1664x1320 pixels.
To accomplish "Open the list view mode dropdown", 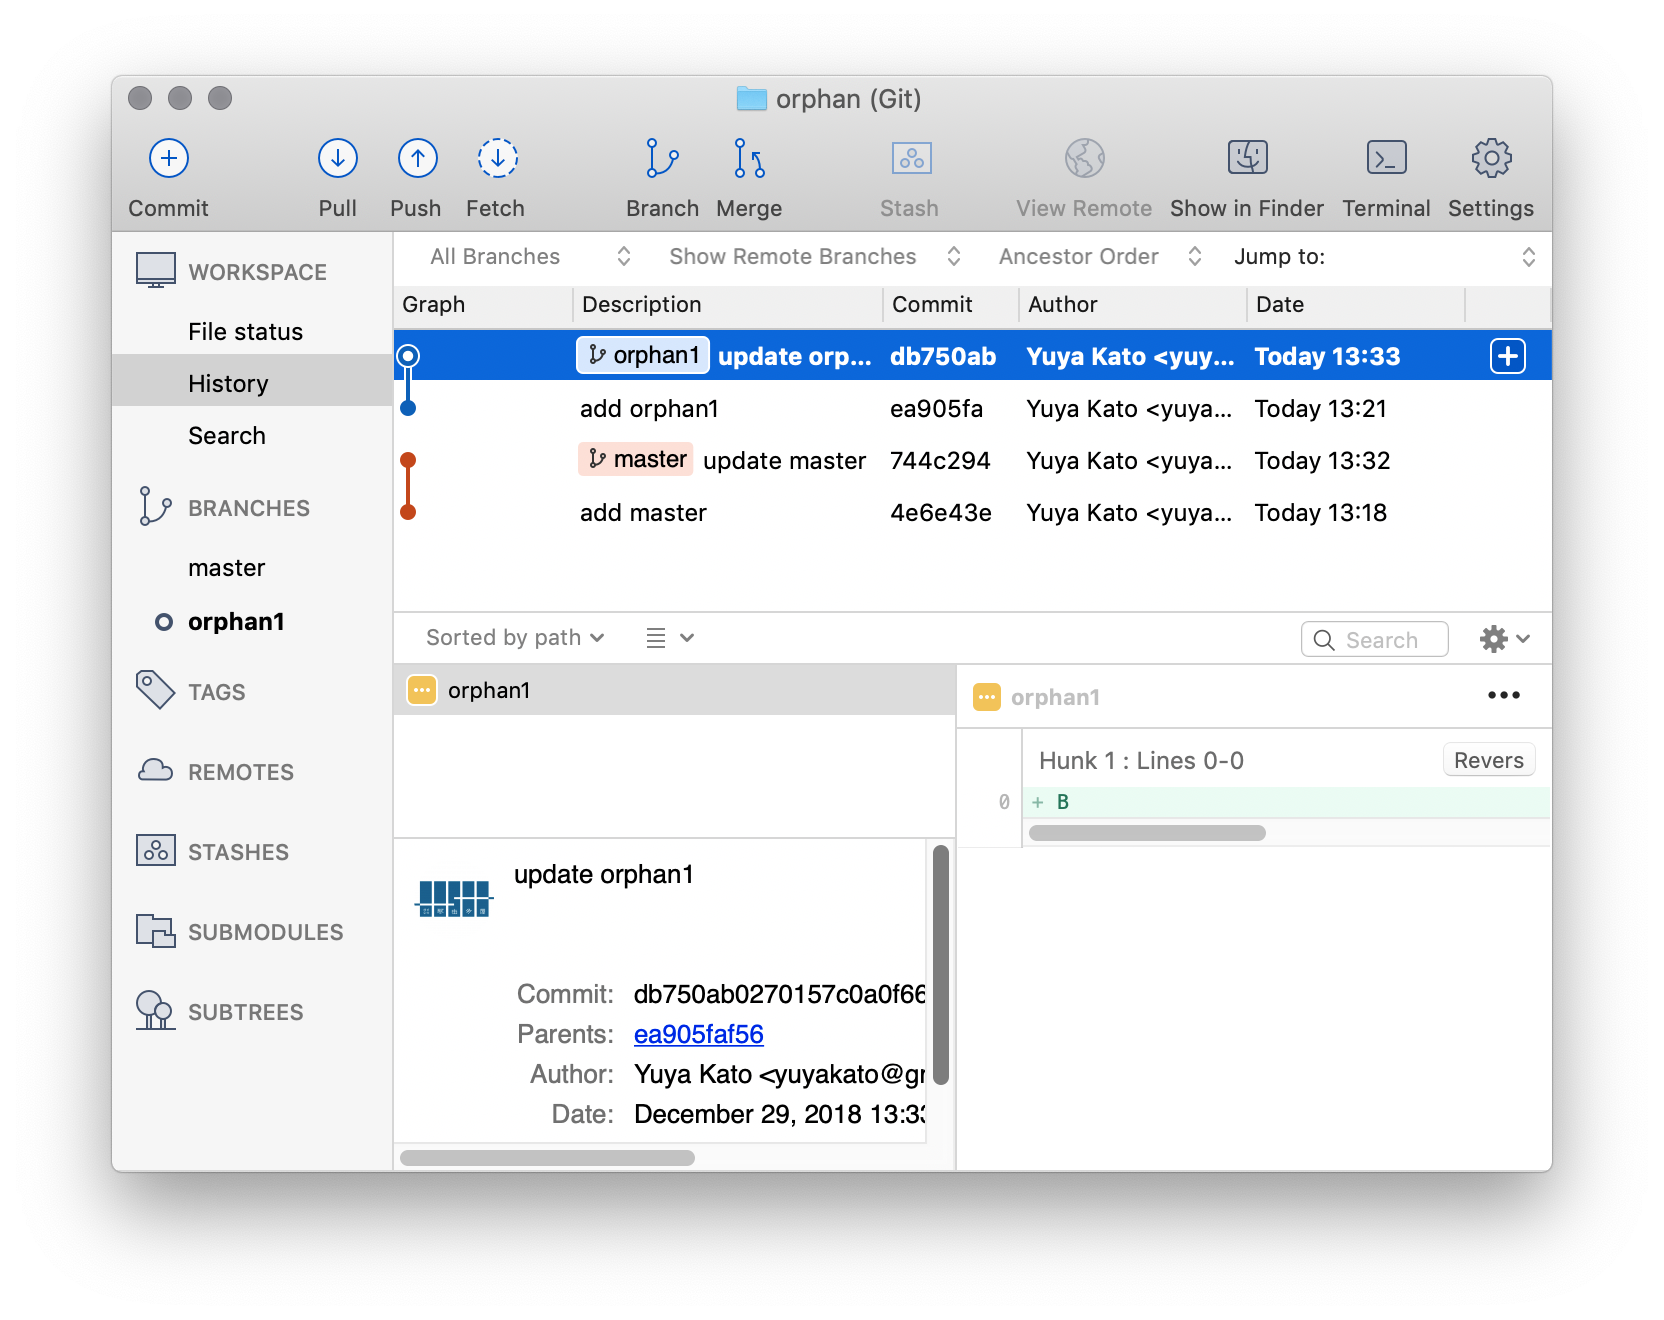I will (x=669, y=638).
